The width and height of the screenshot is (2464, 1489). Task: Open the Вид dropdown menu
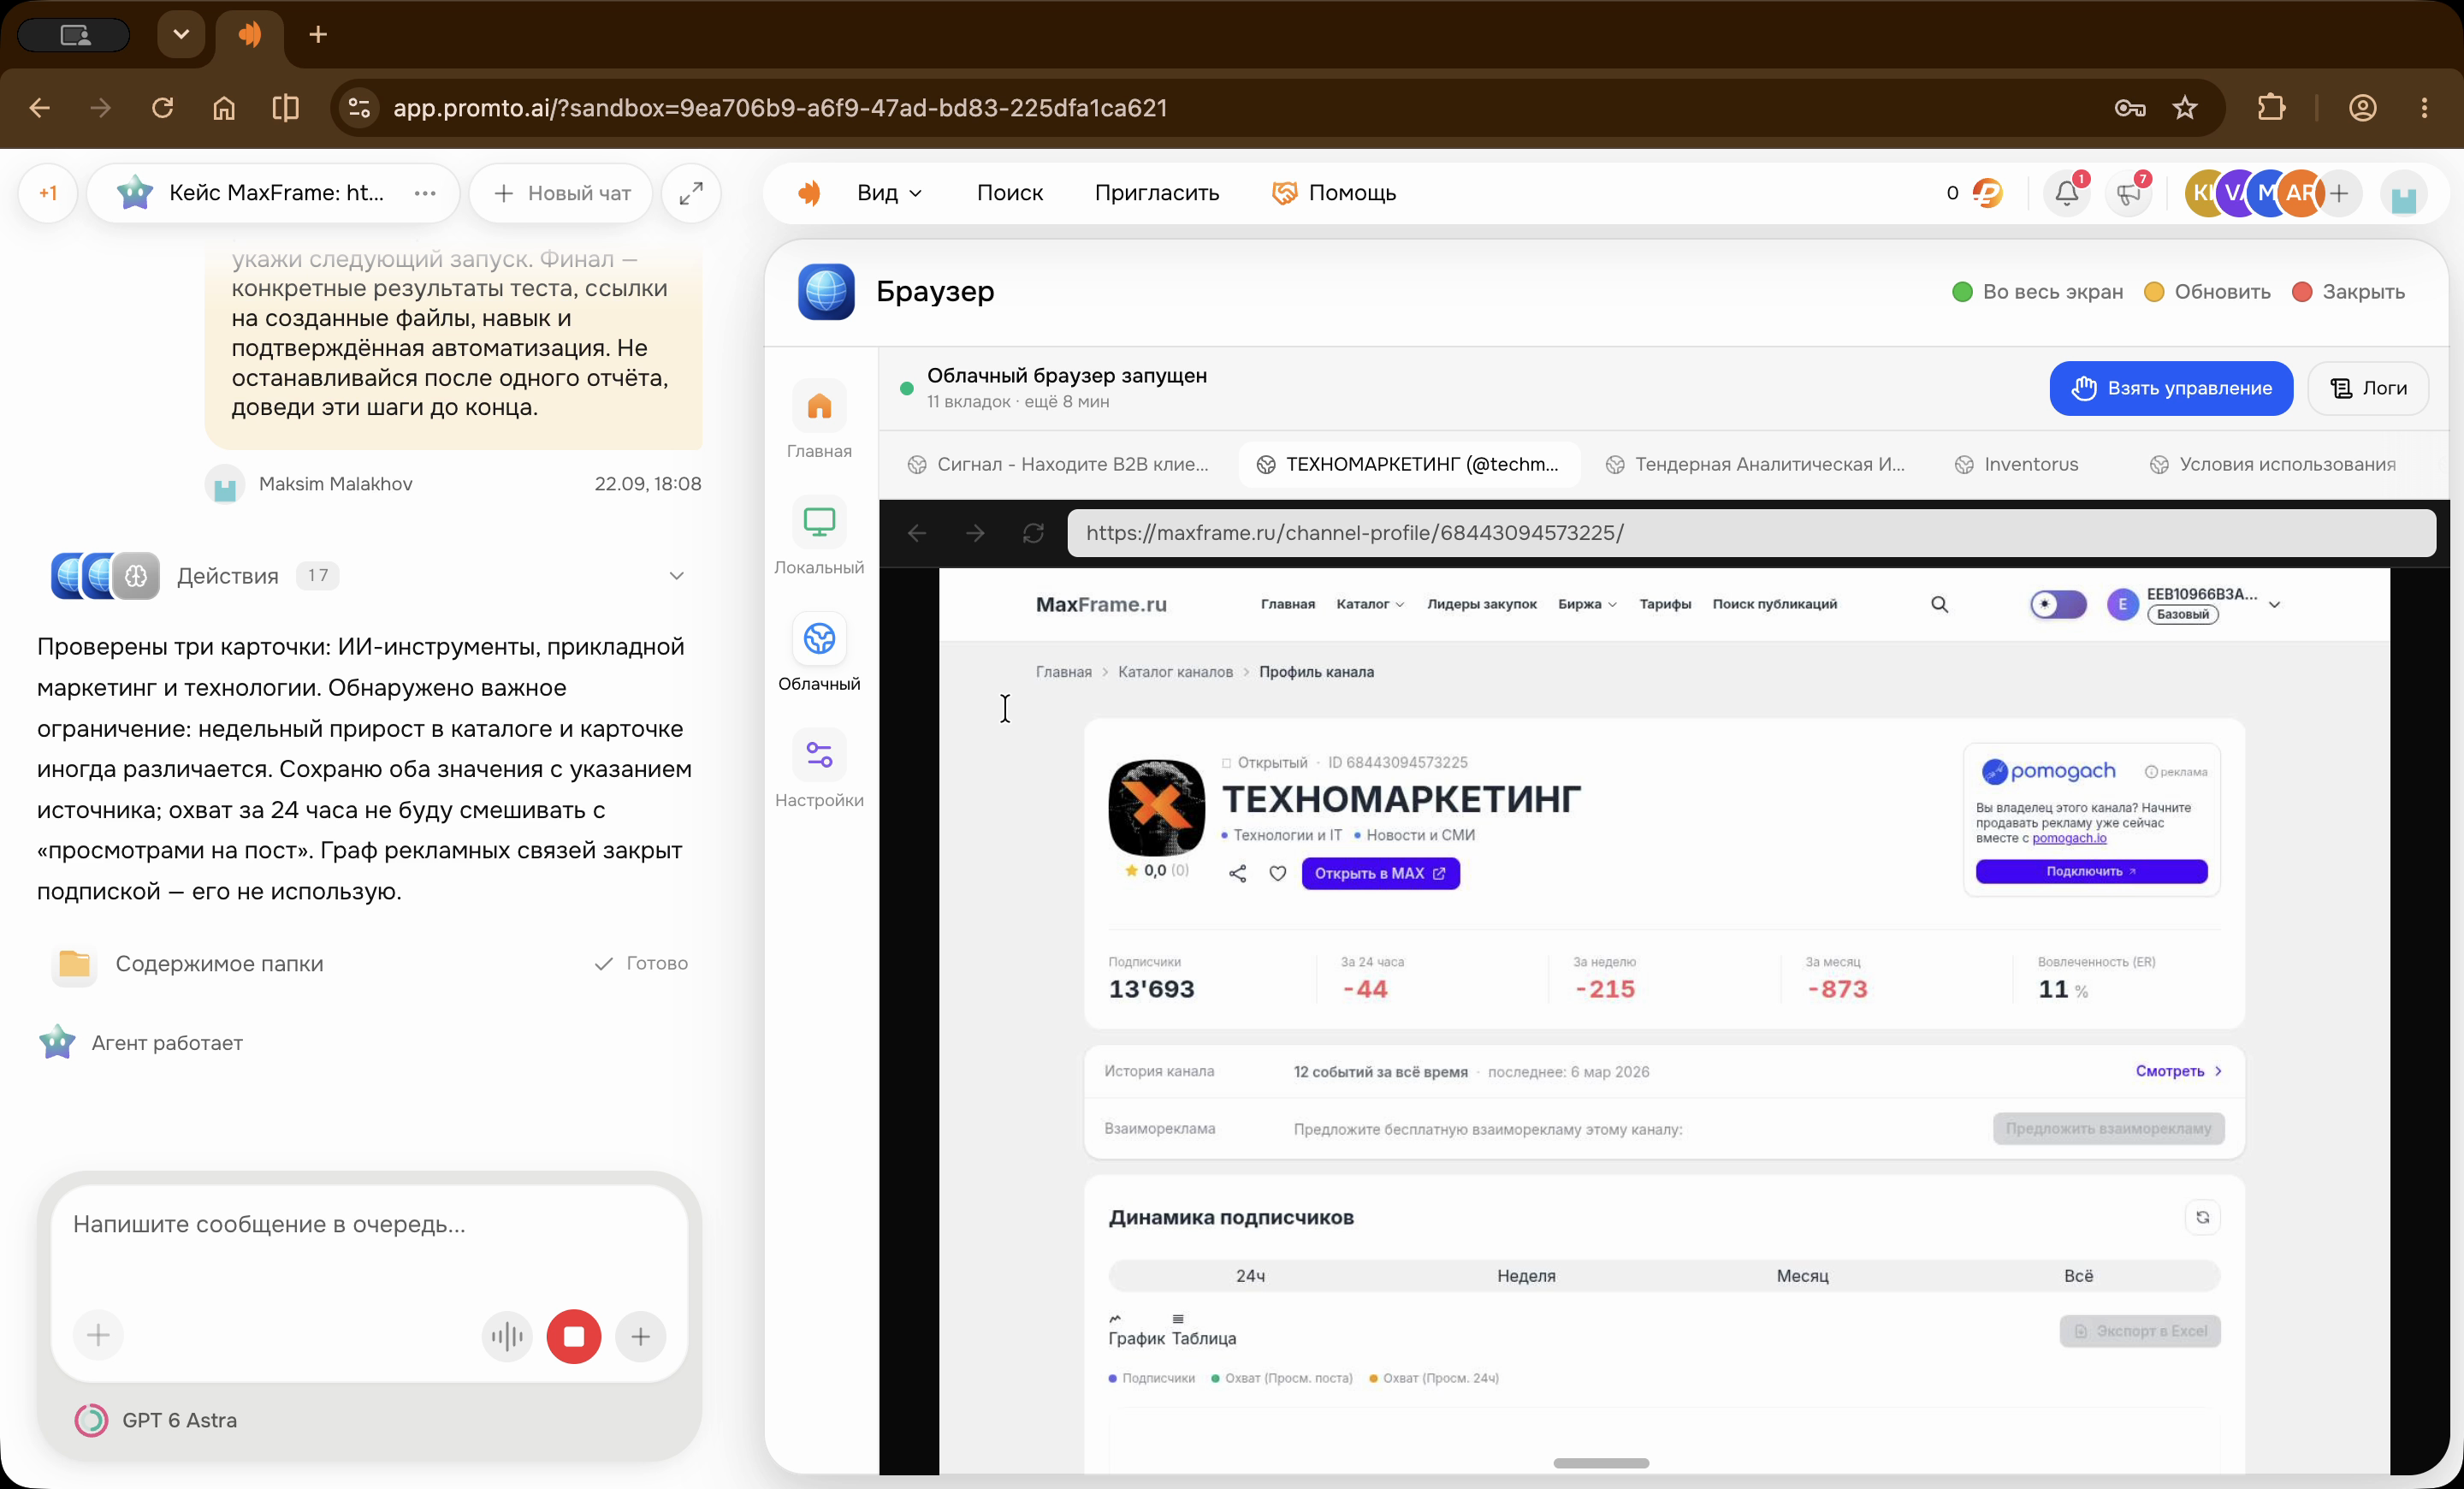pos(889,193)
